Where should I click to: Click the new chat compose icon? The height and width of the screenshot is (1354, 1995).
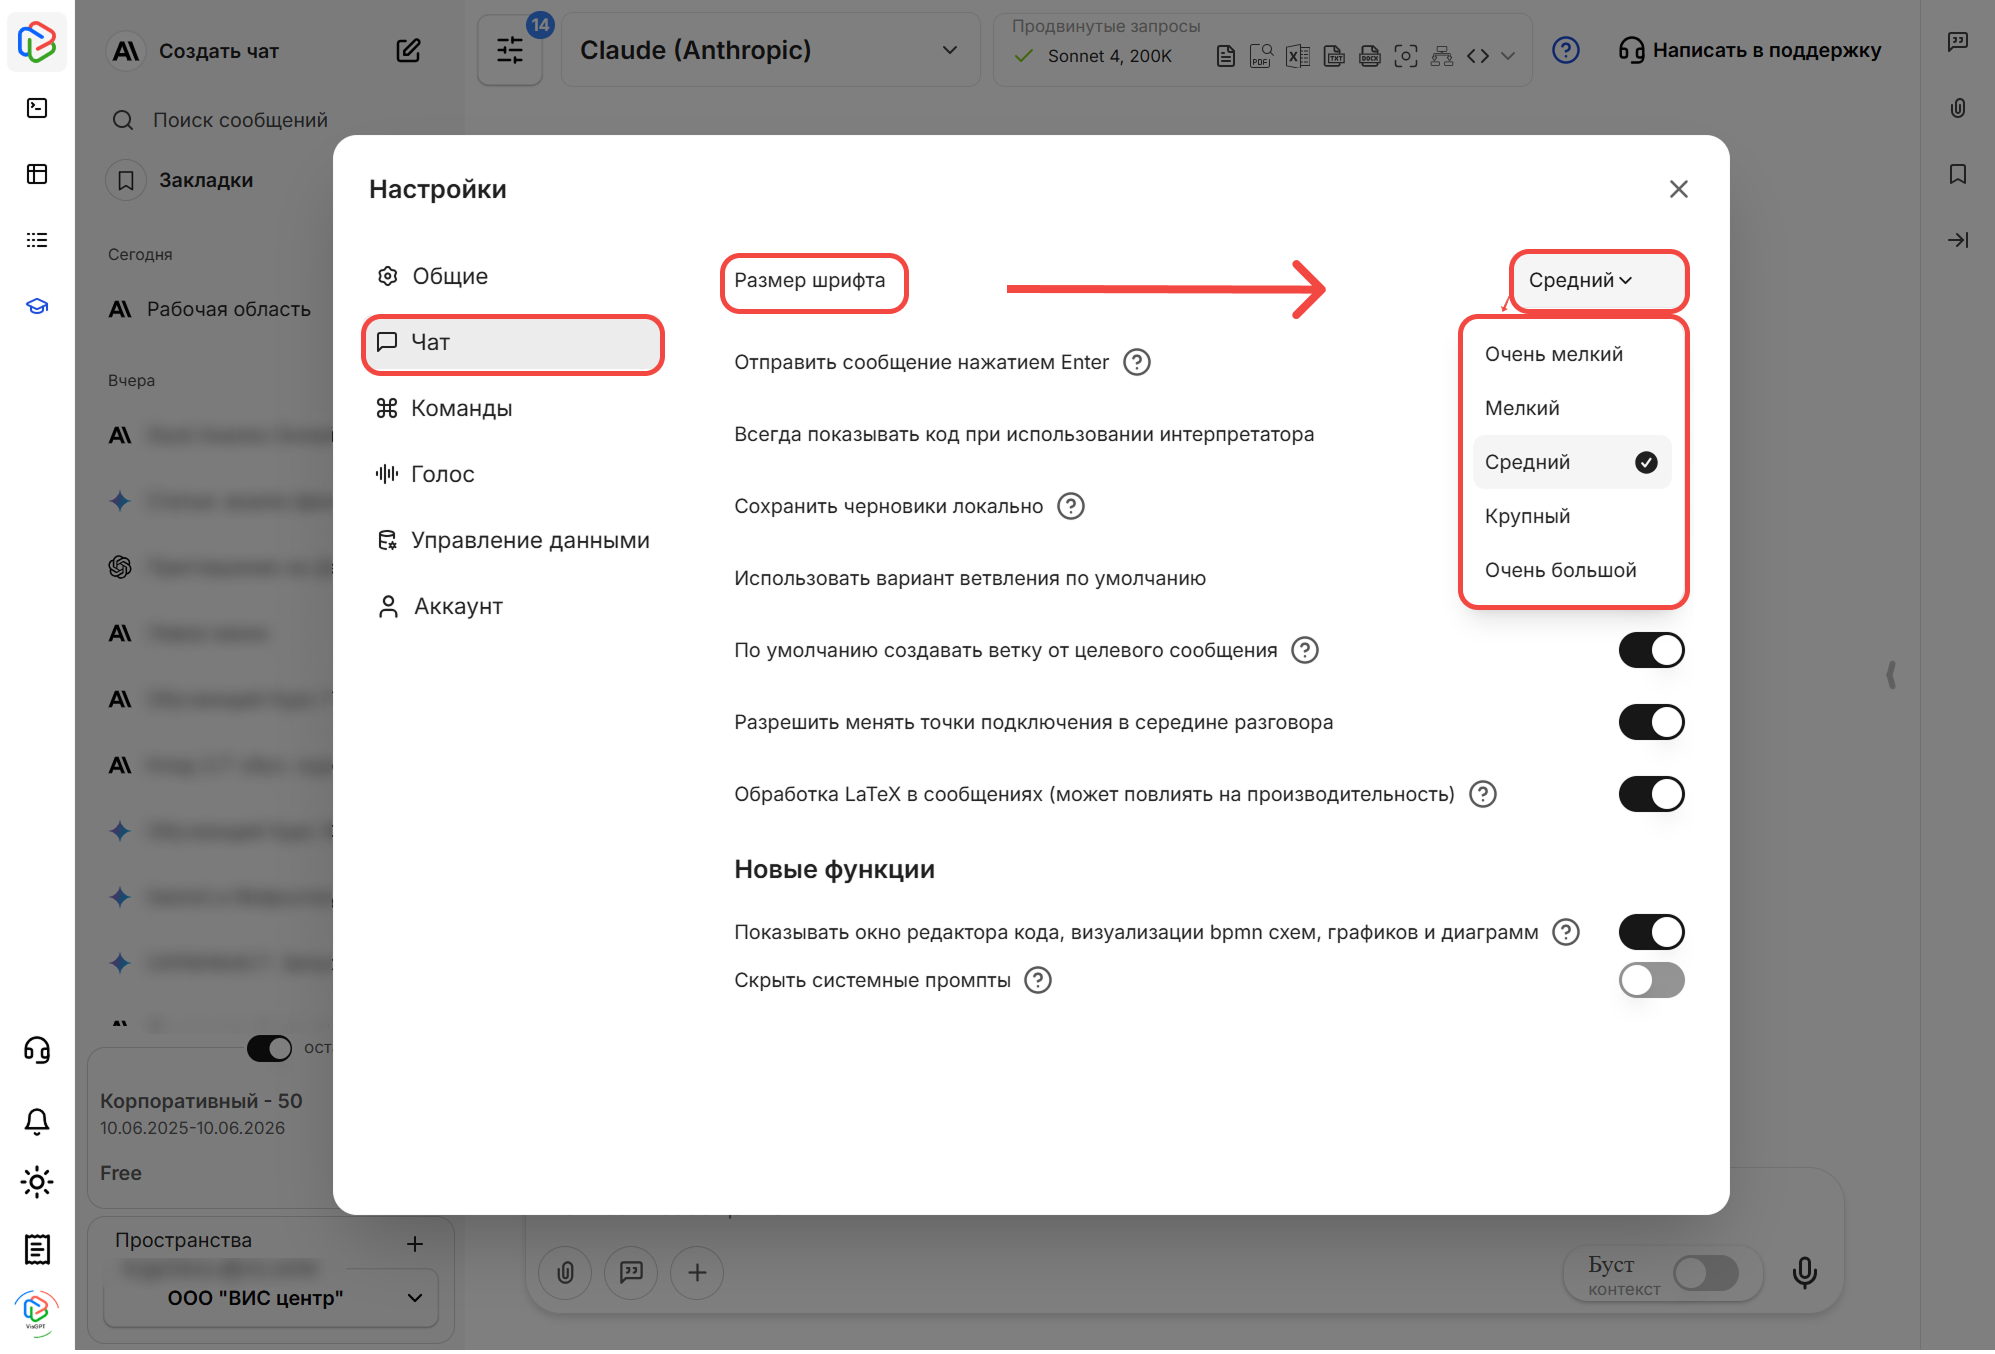(x=408, y=50)
